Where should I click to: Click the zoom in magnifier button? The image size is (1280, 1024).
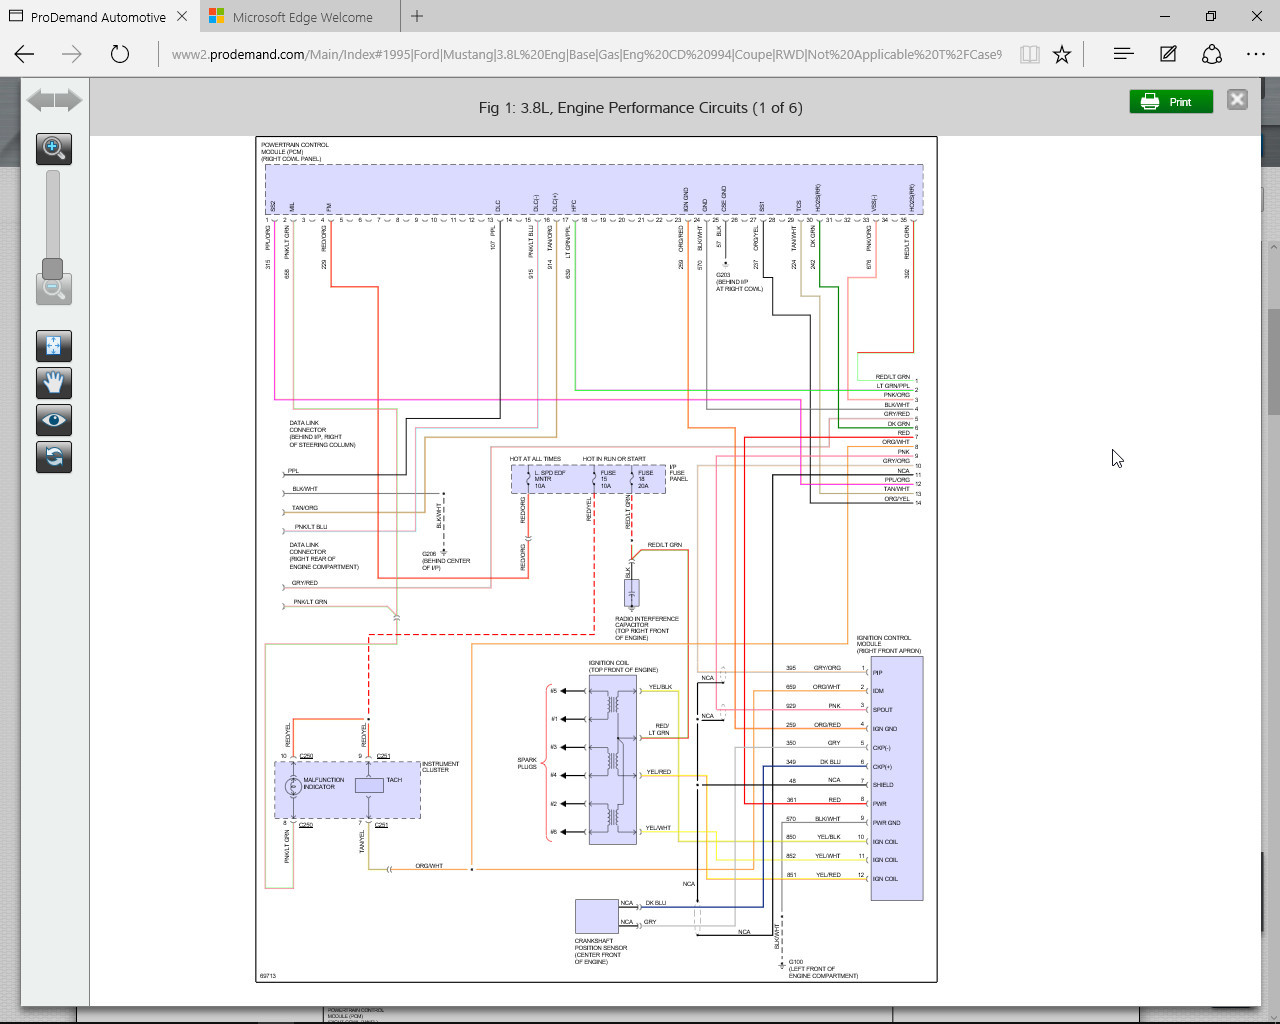(x=54, y=149)
